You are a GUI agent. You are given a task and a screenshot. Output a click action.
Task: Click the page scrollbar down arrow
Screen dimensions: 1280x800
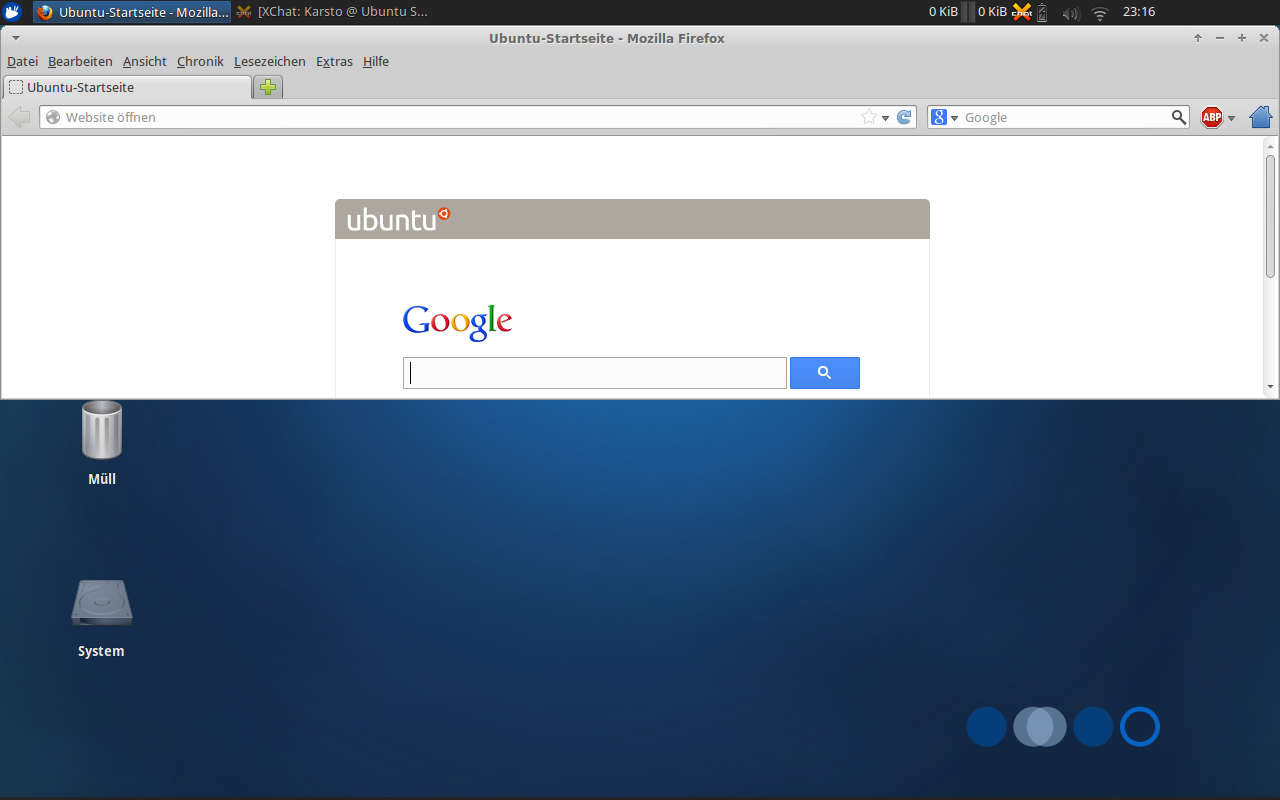[1271, 387]
